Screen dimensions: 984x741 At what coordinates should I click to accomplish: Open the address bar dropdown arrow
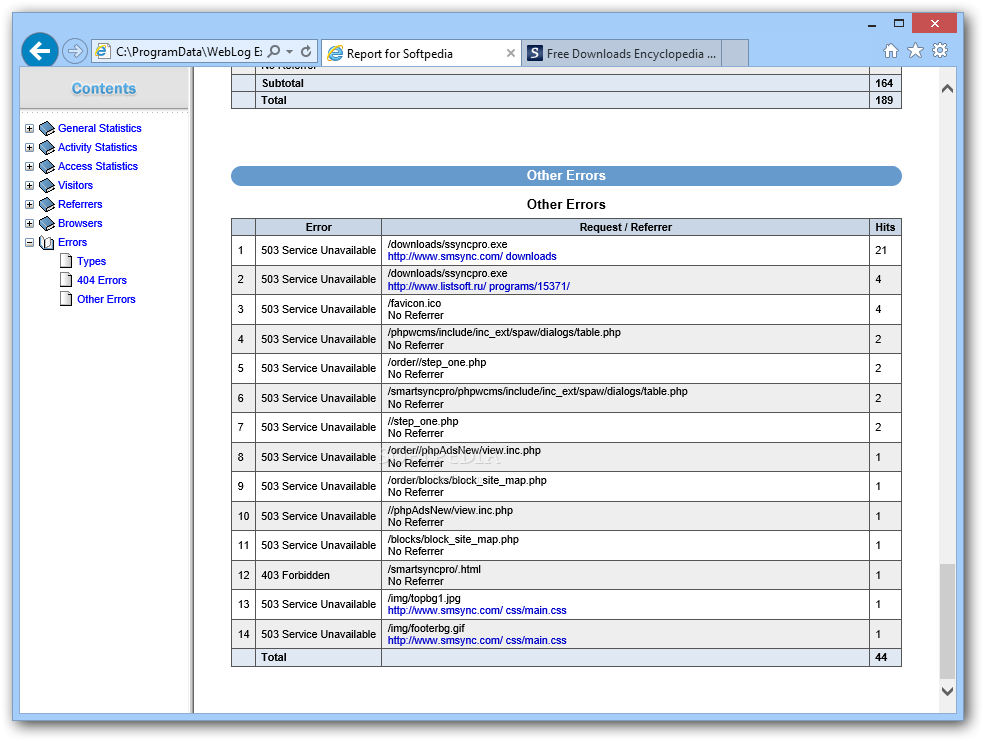coord(289,51)
